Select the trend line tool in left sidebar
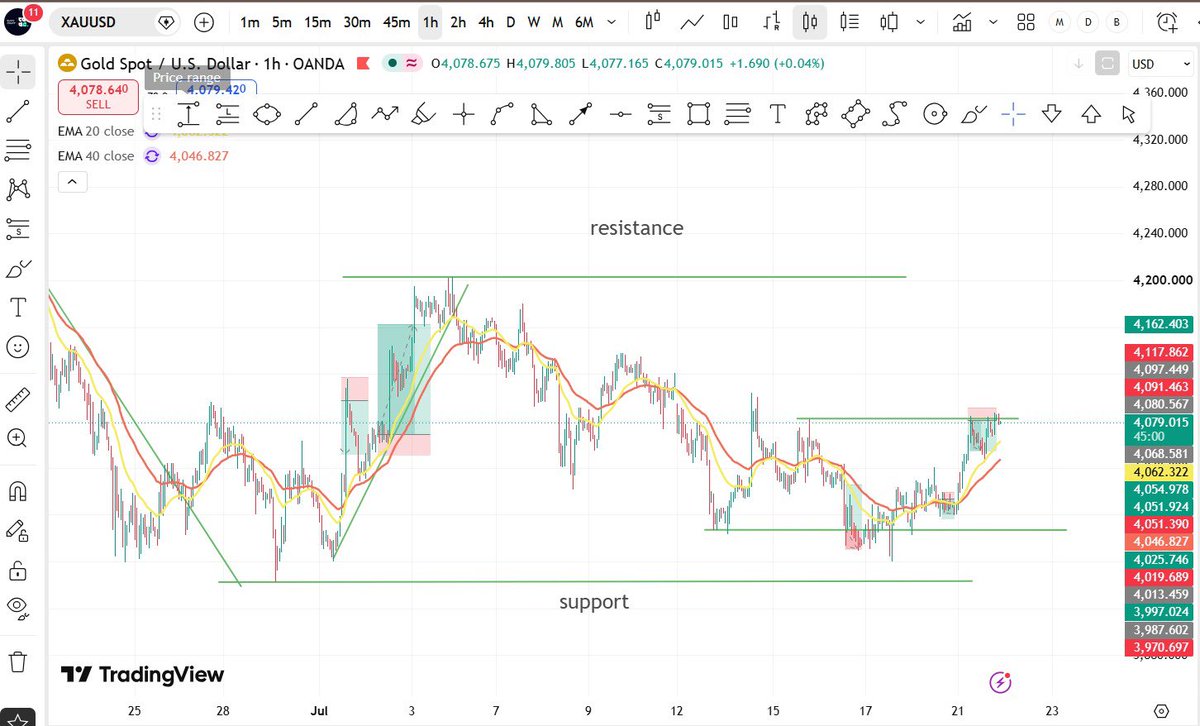 tap(18, 112)
